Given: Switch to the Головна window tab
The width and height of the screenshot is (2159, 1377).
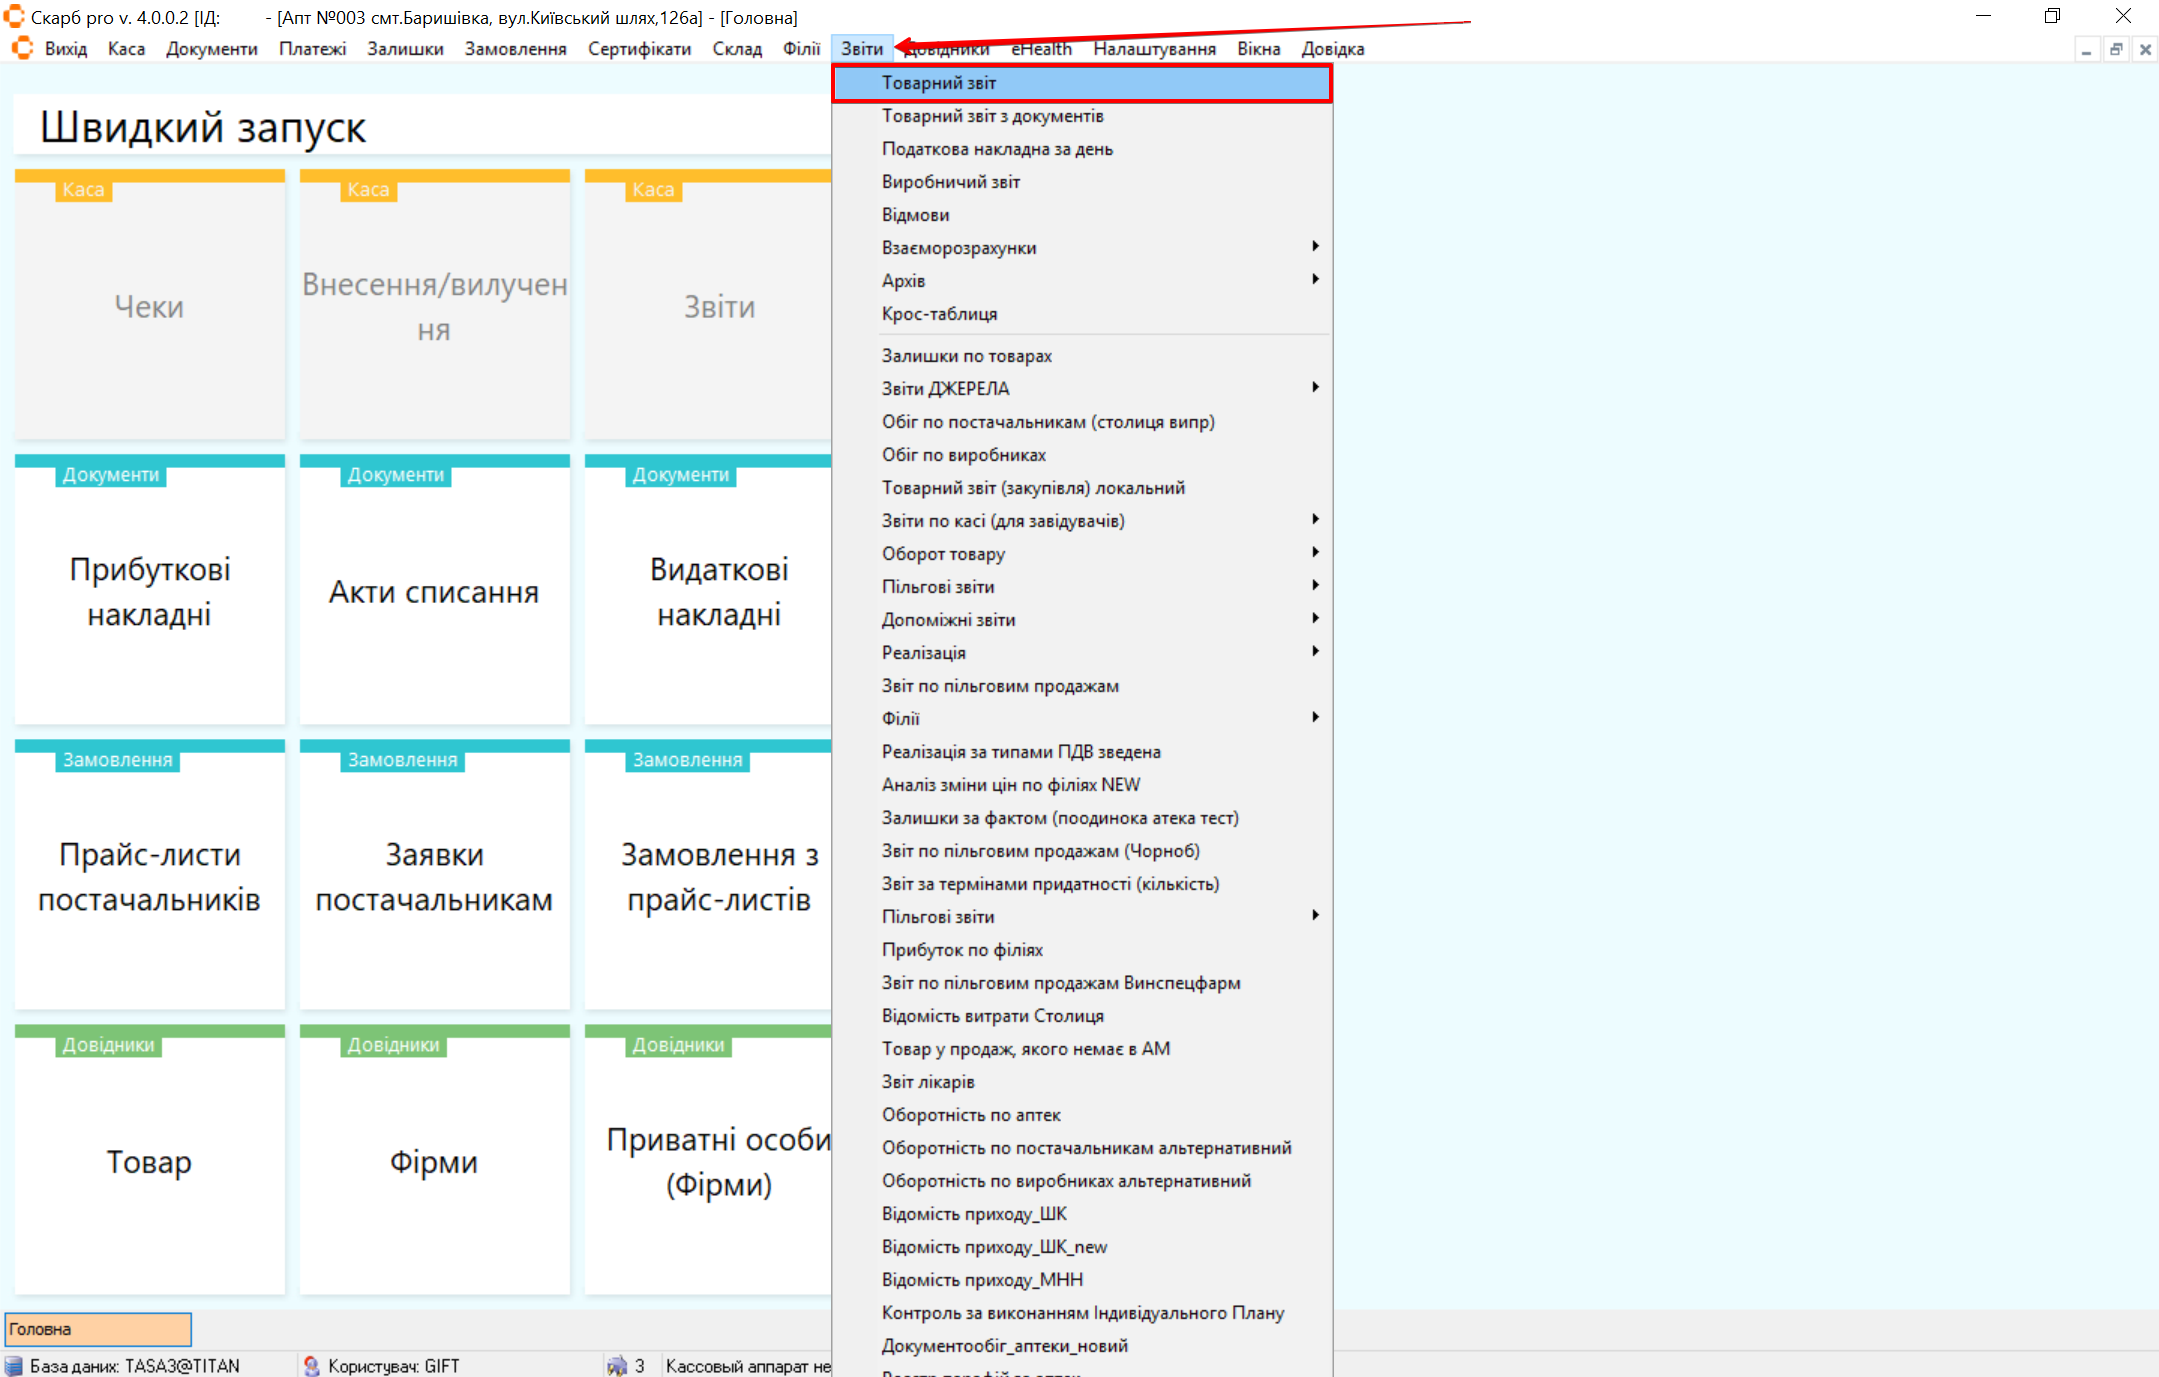Looking at the screenshot, I should (97, 1329).
